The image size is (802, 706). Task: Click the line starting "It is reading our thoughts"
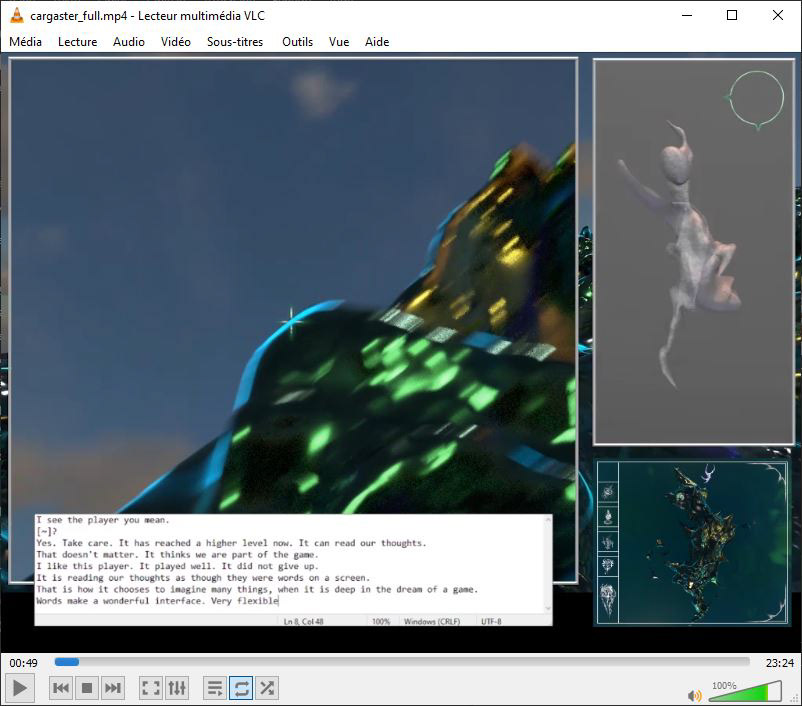(x=203, y=578)
